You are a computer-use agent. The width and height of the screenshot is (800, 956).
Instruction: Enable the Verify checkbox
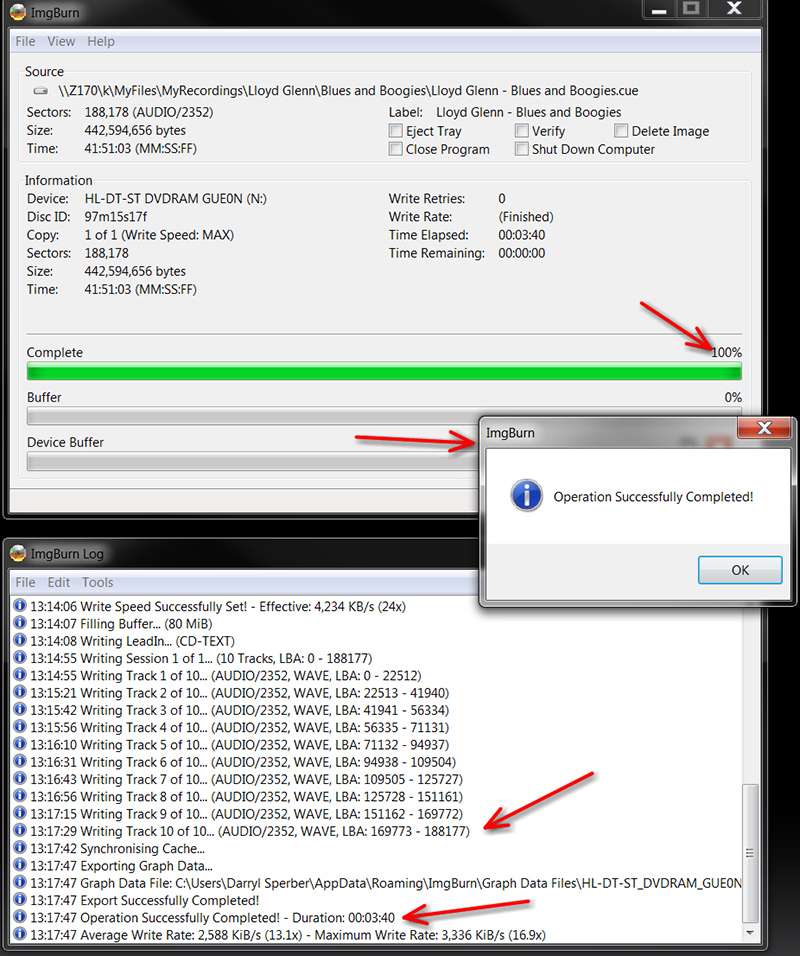click(x=521, y=131)
